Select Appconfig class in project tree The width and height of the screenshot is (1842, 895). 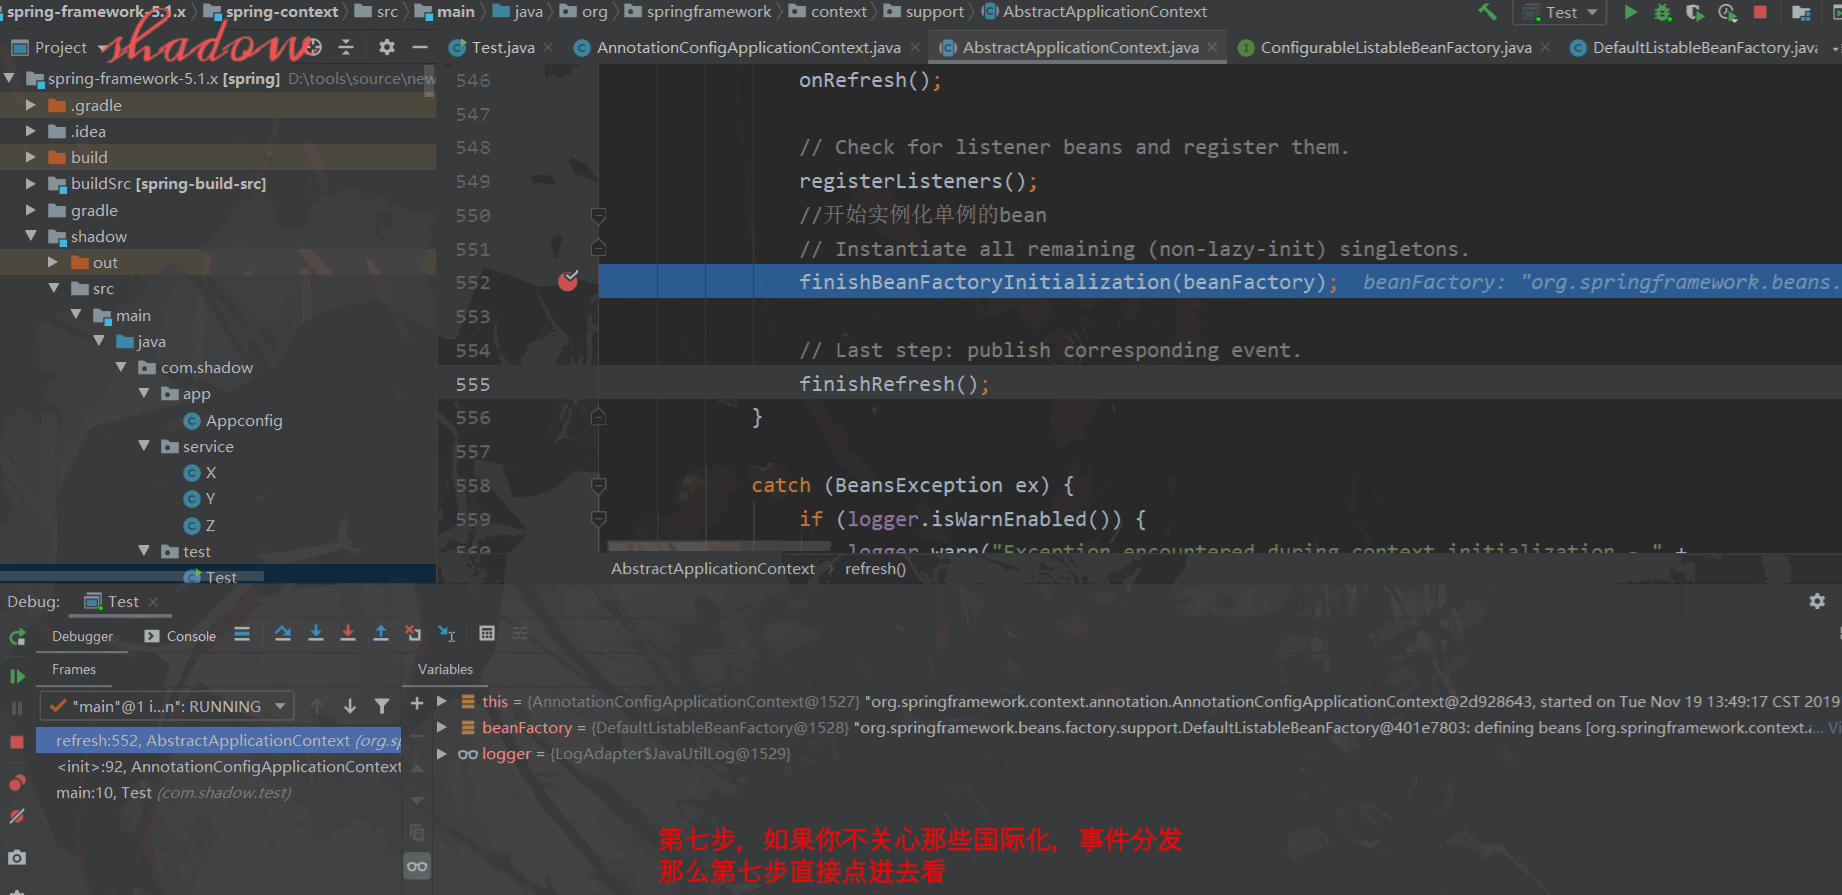tap(243, 420)
